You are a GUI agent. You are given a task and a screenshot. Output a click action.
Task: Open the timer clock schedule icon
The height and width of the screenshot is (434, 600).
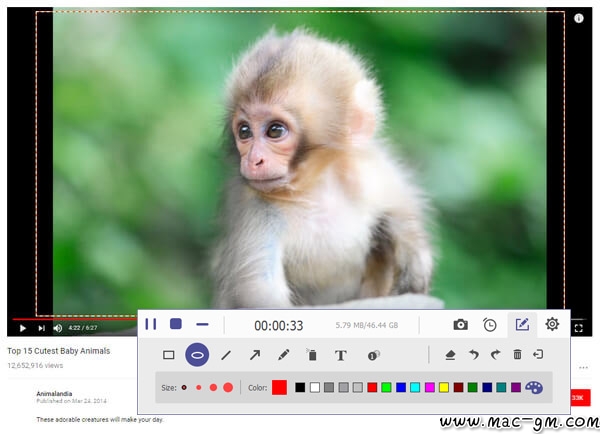[490, 325]
